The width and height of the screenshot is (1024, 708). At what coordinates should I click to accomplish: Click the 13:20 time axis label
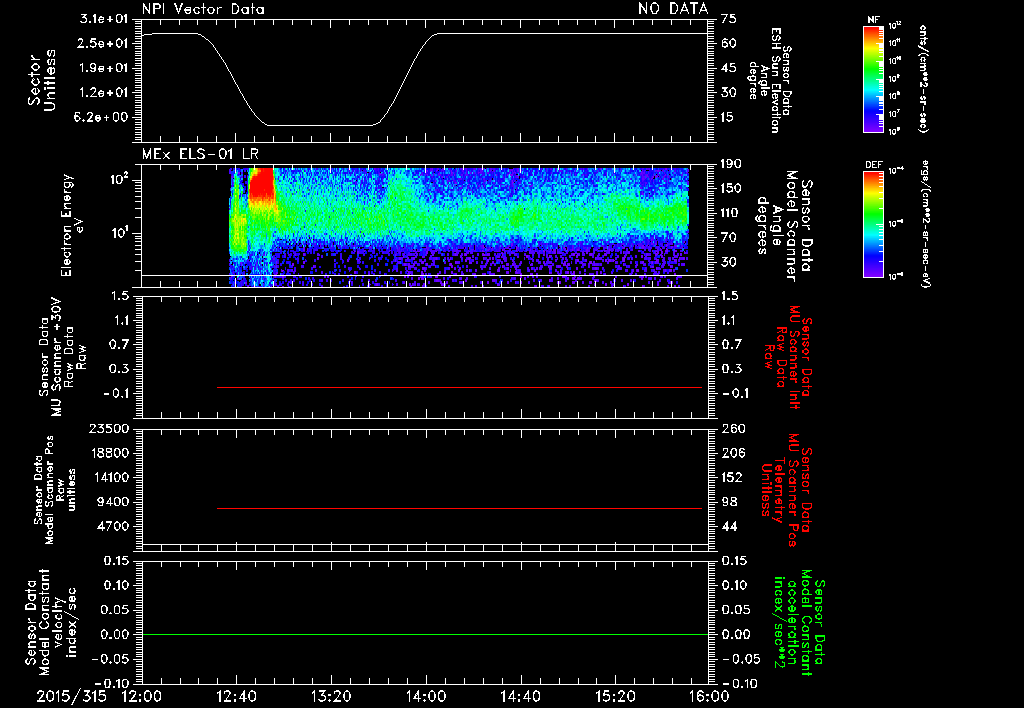(x=331, y=696)
